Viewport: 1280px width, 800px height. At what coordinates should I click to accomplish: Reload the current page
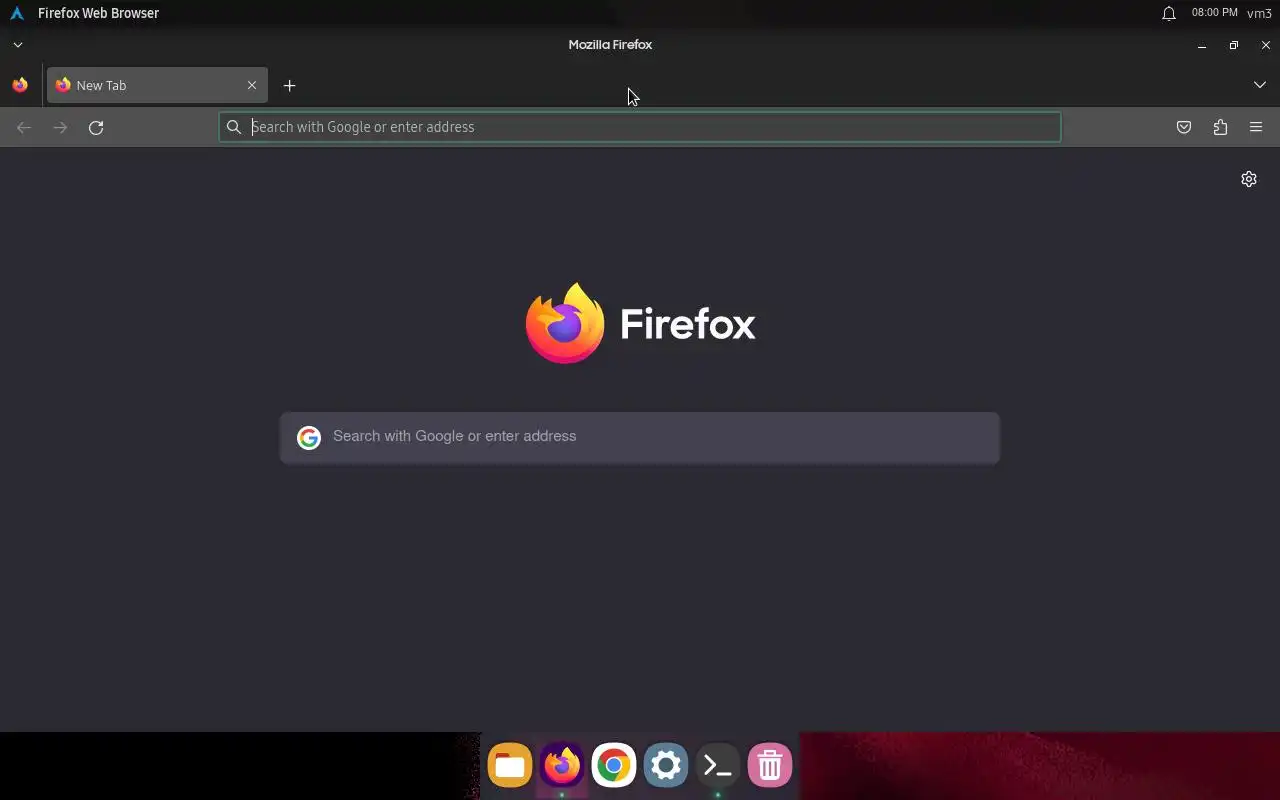click(96, 127)
